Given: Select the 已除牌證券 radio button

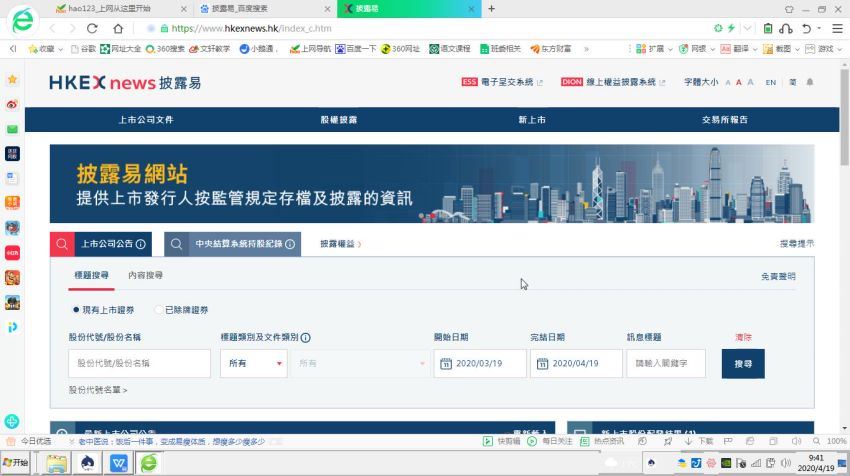Looking at the screenshot, I should click(x=158, y=310).
